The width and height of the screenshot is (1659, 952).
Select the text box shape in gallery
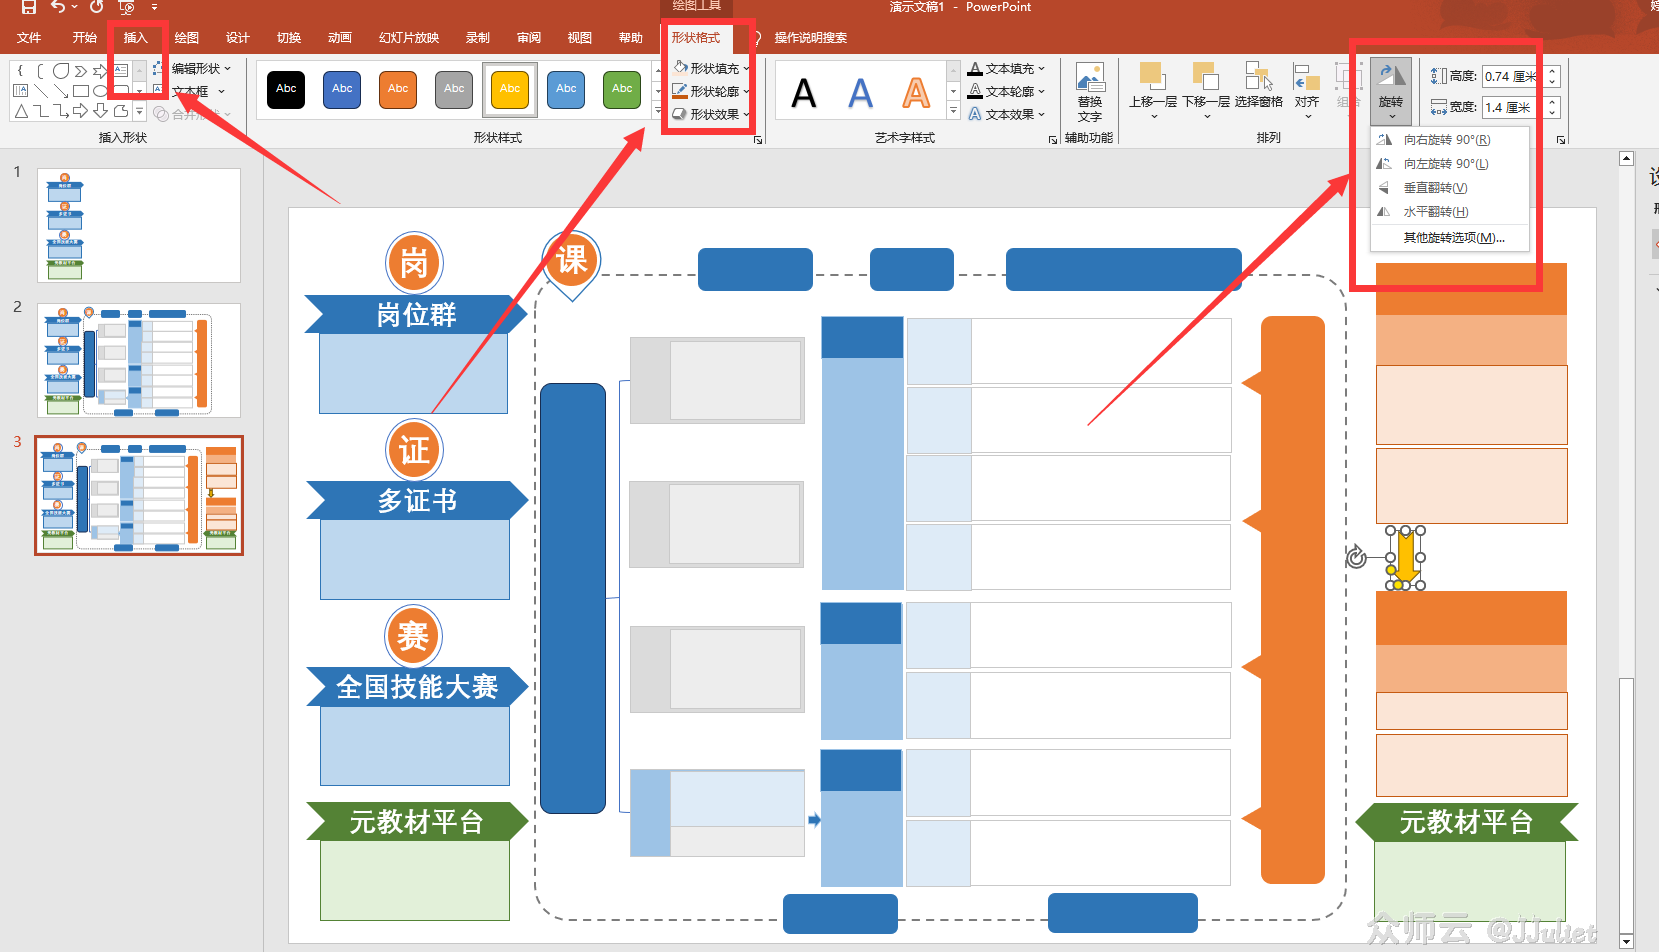click(x=121, y=71)
